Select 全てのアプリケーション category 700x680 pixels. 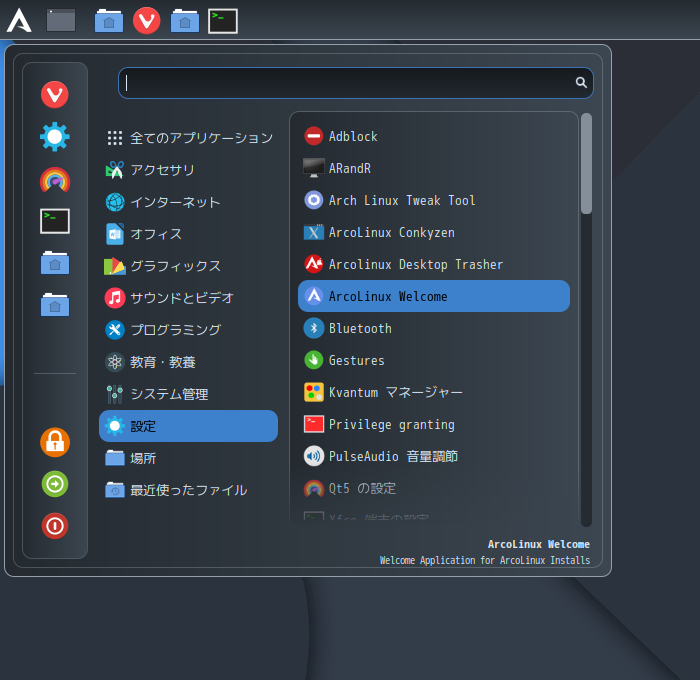pyautogui.click(x=188, y=138)
